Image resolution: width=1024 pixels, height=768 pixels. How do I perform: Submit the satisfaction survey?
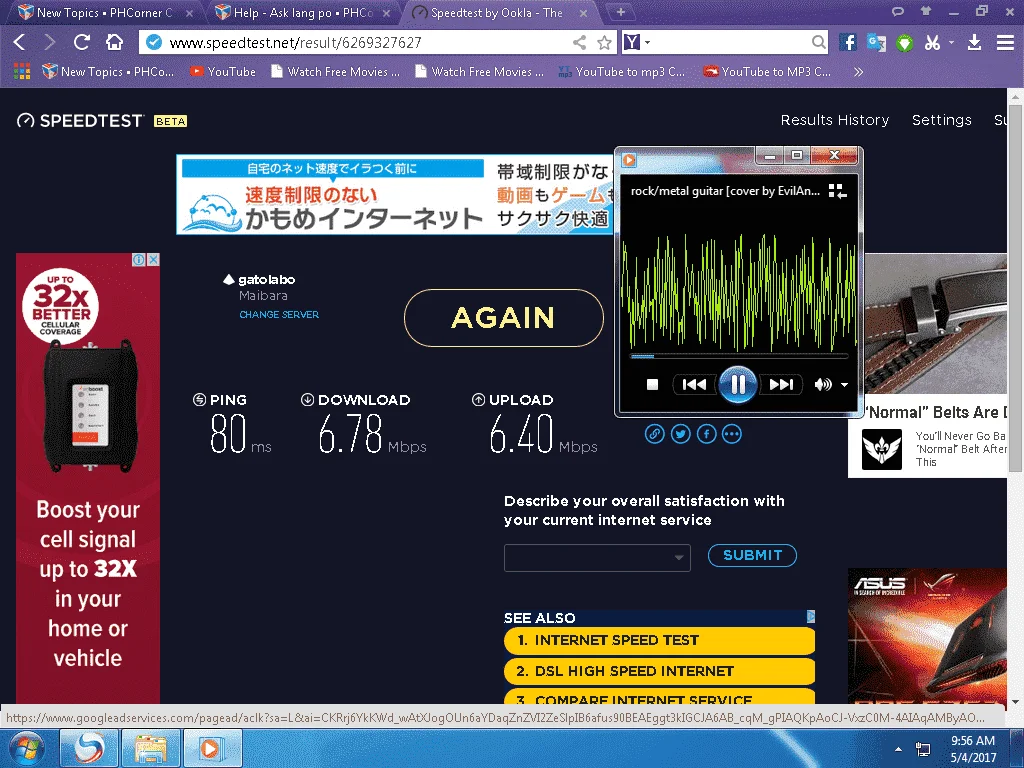tap(752, 555)
